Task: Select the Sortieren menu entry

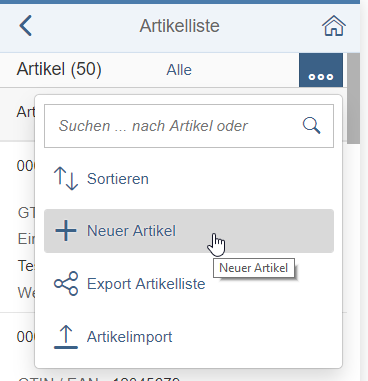Action: coord(189,179)
